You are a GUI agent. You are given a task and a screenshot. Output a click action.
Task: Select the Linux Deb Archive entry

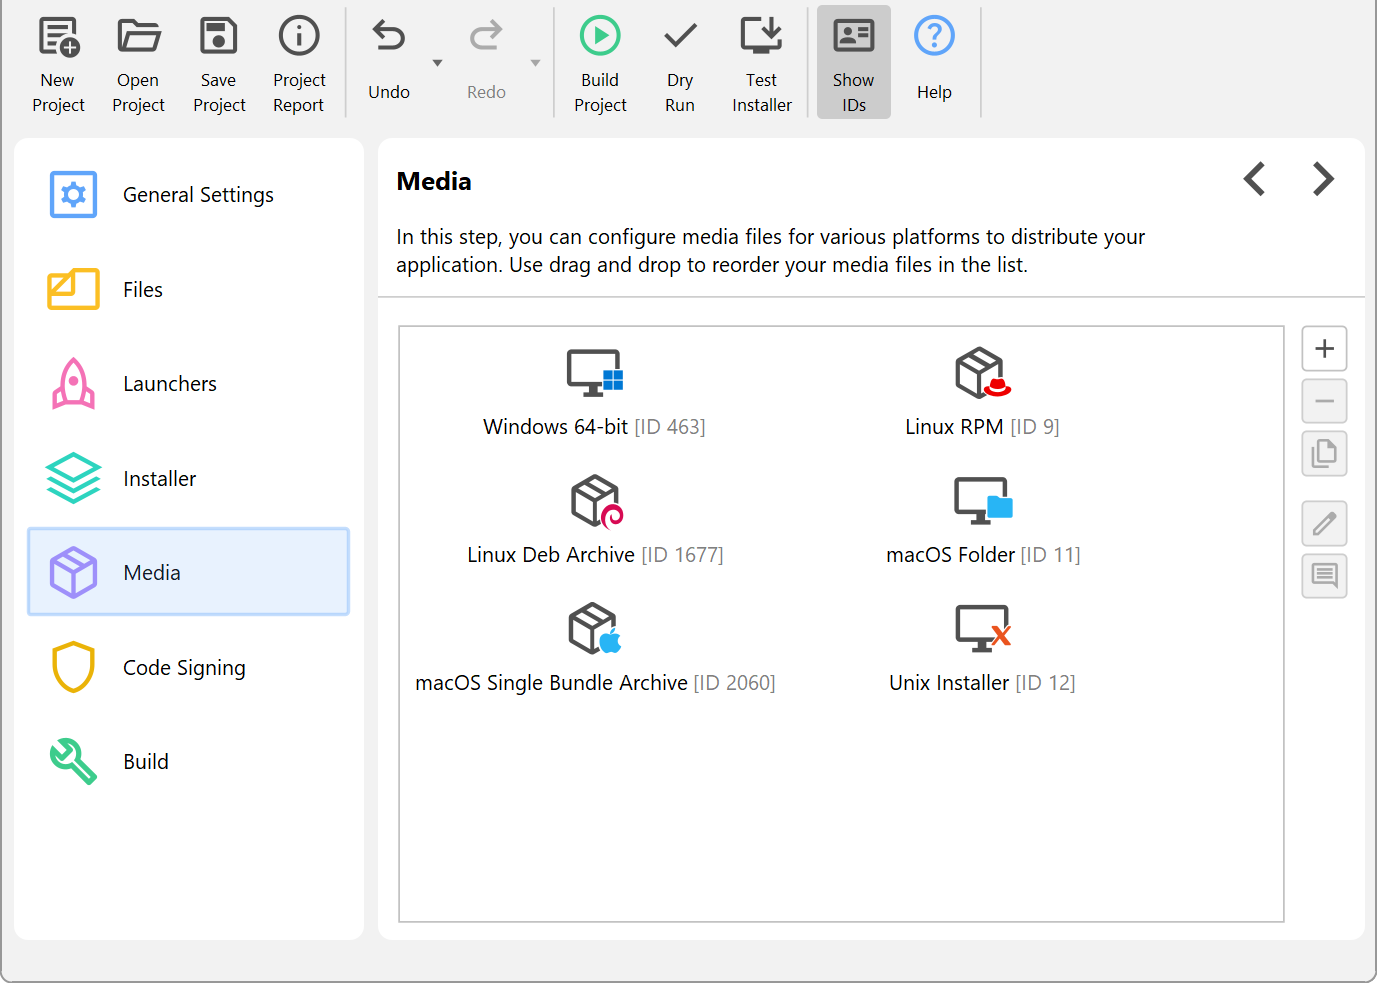coord(595,522)
